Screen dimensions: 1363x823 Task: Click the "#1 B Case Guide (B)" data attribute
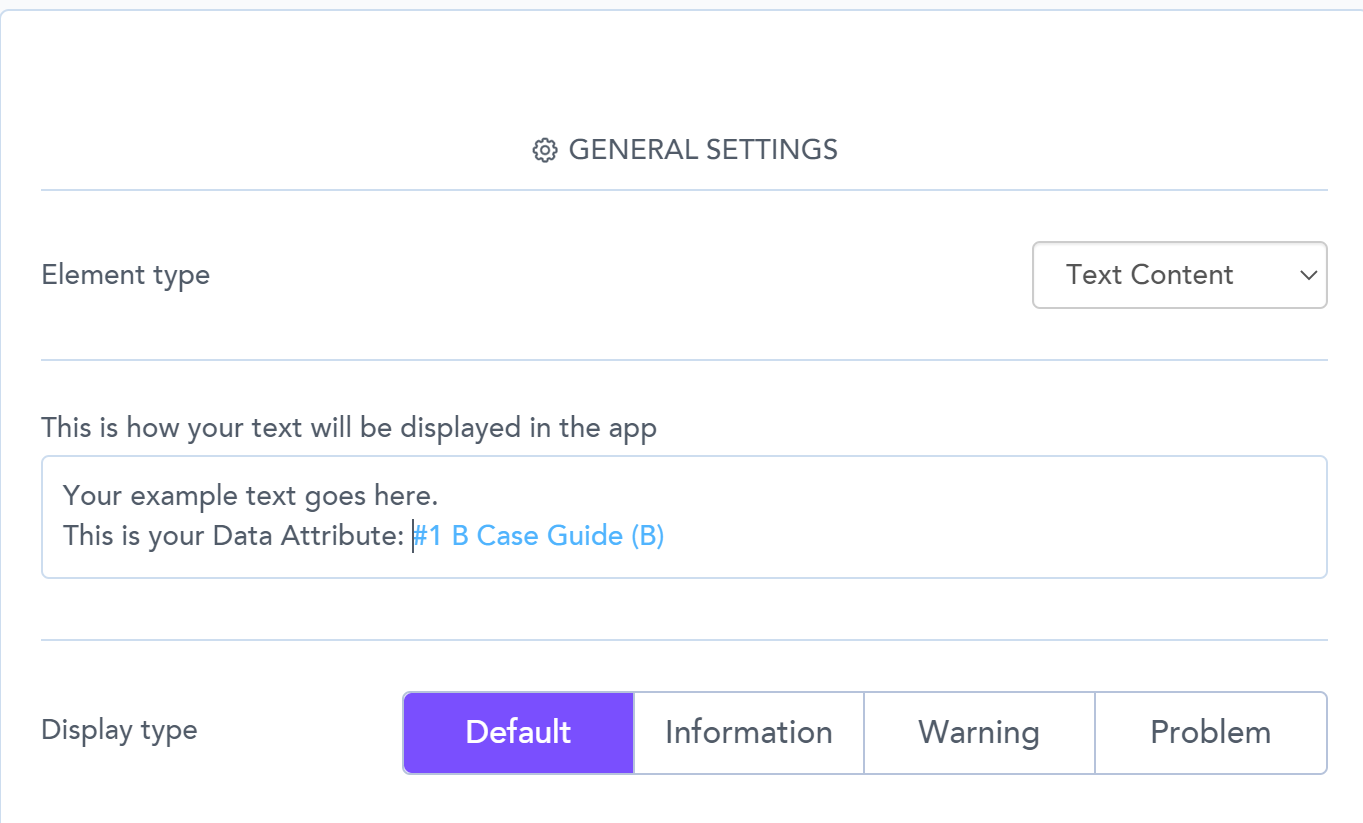[x=540, y=536]
